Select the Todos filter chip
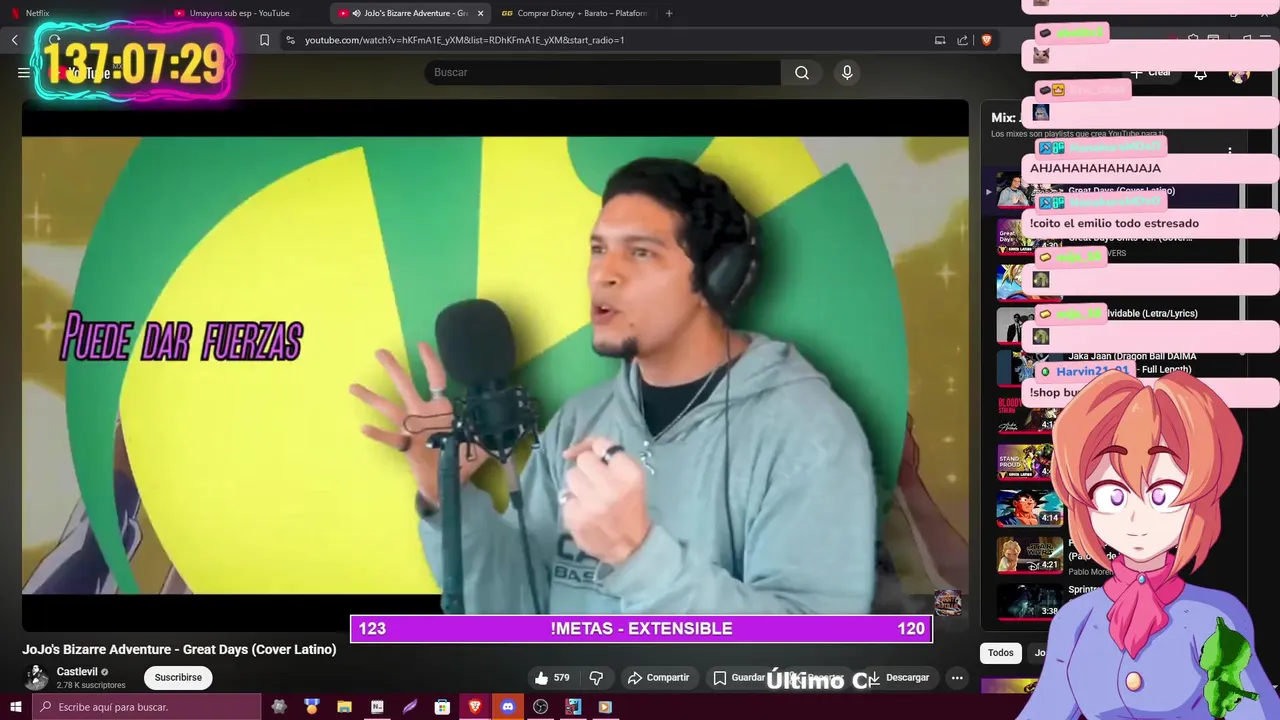Screen dimensions: 1280x720 click(x=1001, y=653)
